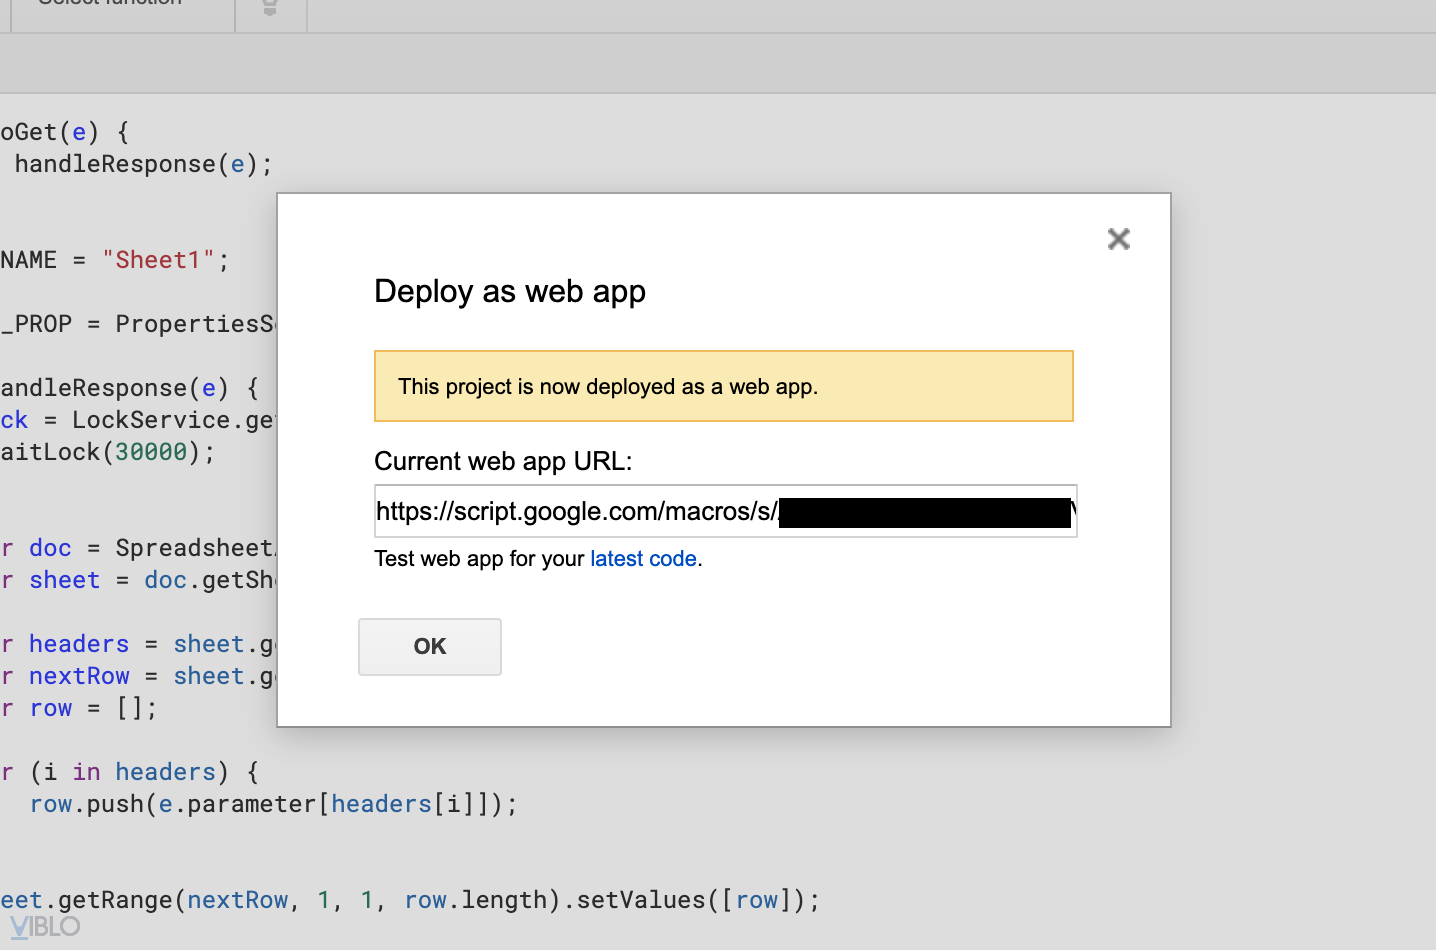The height and width of the screenshot is (950, 1436).
Task: Click the nextRow variable declaration
Action: click(x=79, y=676)
